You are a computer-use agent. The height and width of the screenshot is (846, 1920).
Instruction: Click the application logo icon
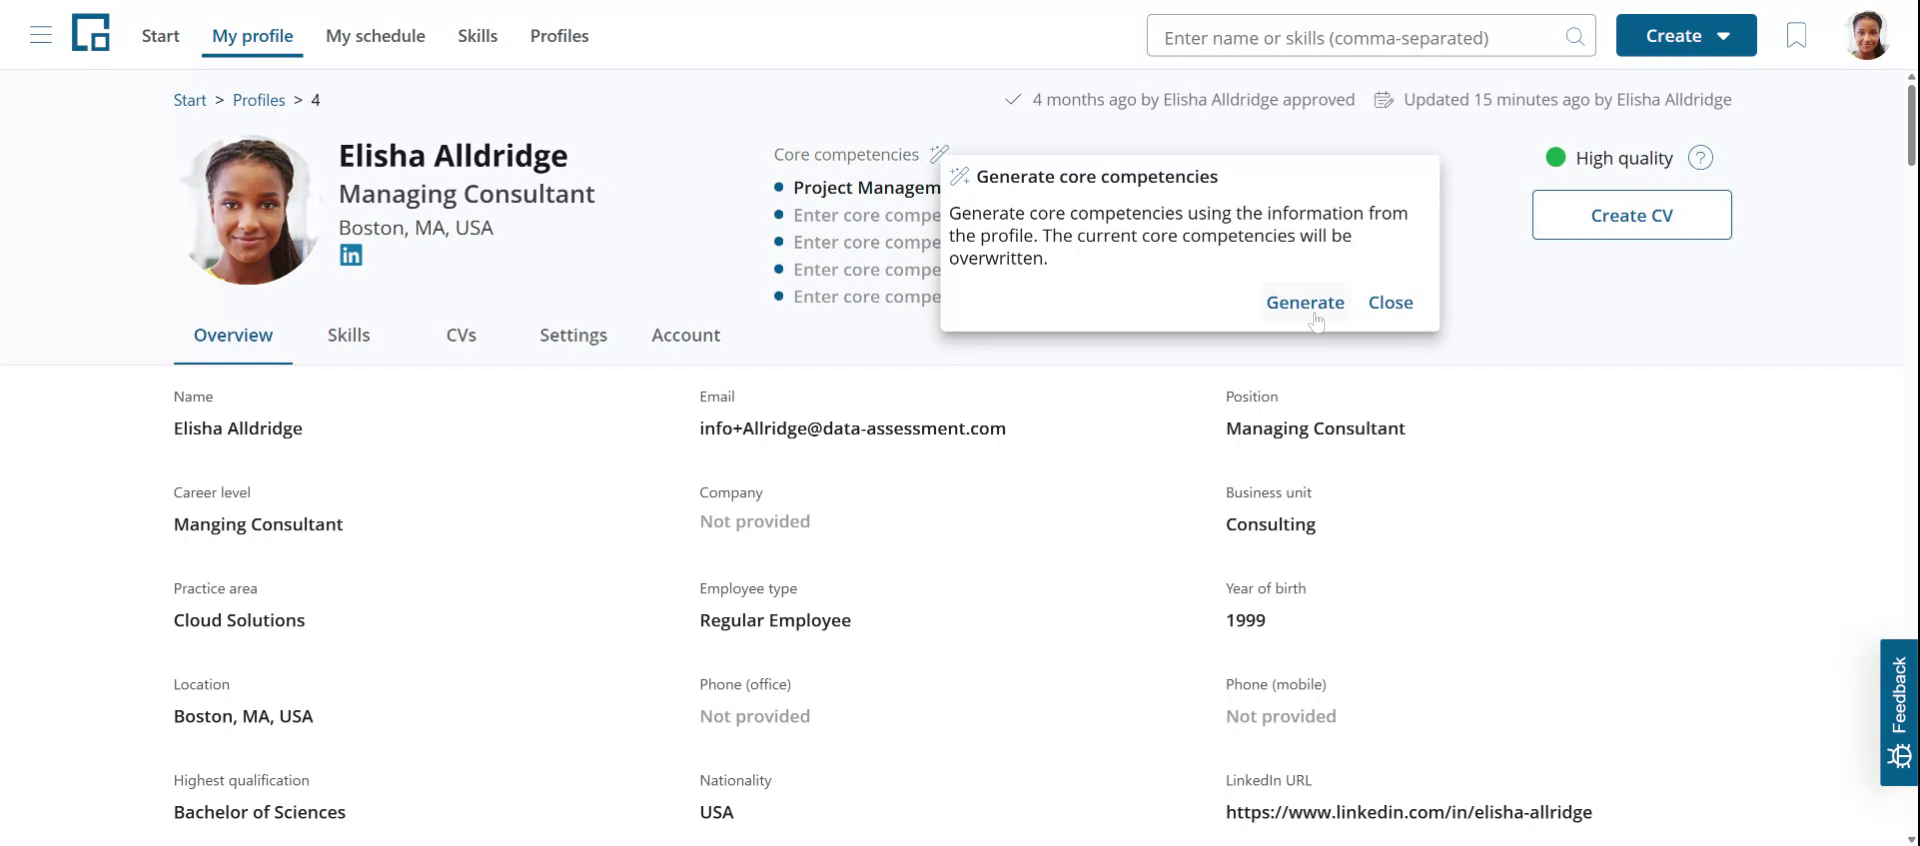click(x=91, y=34)
